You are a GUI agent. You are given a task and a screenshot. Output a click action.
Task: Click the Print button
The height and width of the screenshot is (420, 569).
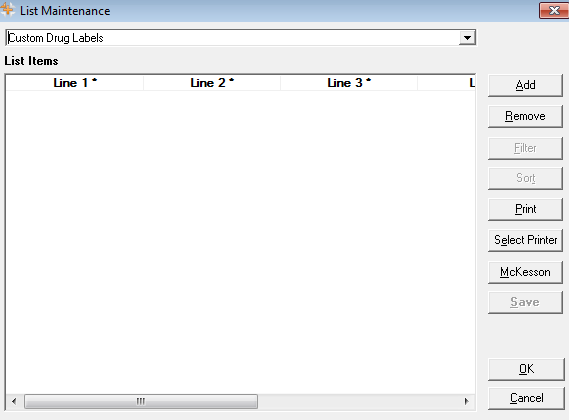point(525,209)
